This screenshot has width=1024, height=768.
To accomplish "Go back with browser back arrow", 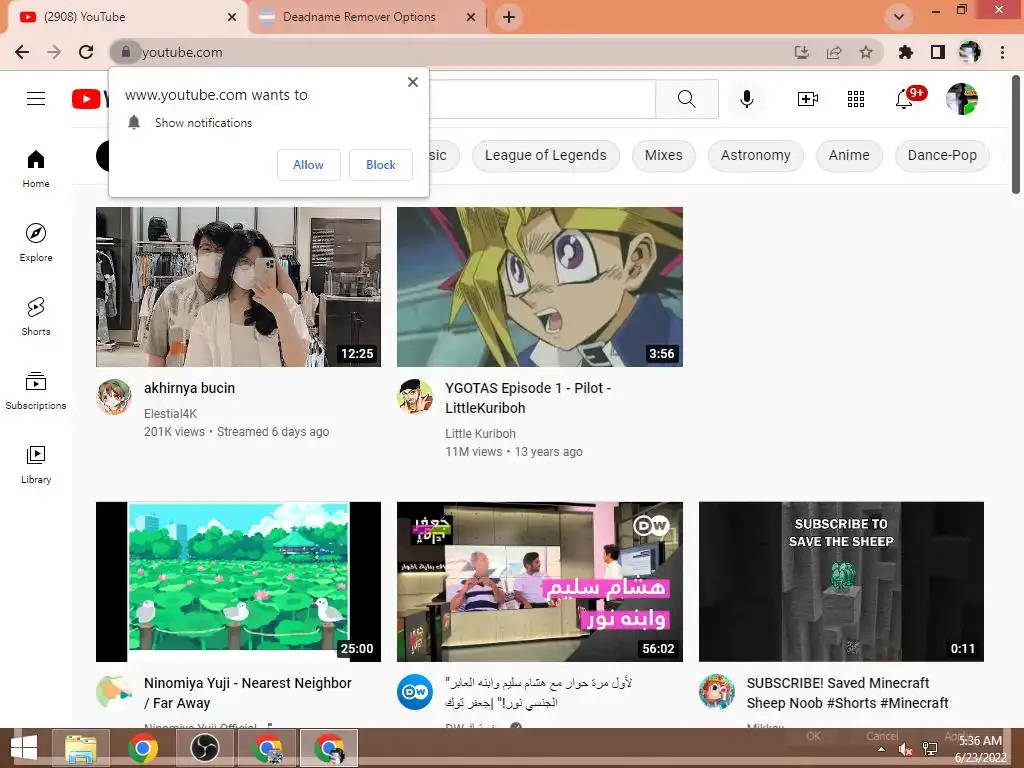I will (22, 52).
